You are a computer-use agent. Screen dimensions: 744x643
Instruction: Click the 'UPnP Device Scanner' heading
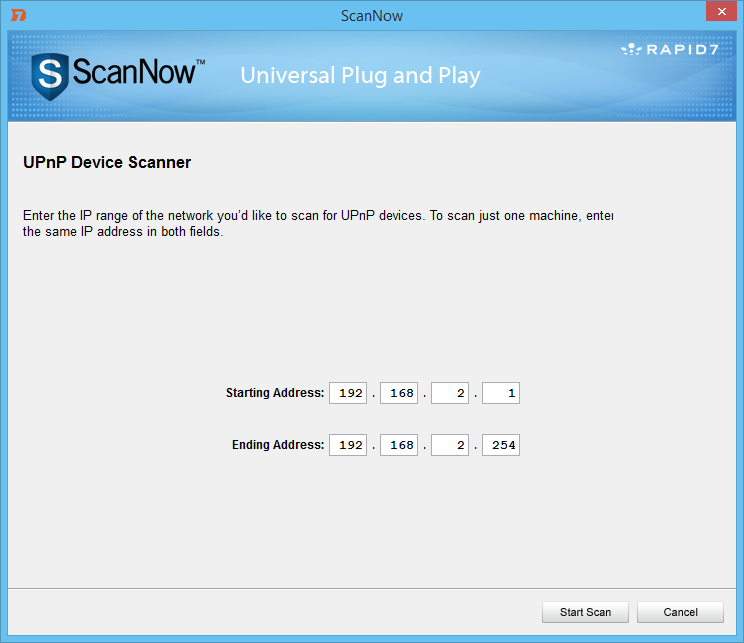coord(107,162)
